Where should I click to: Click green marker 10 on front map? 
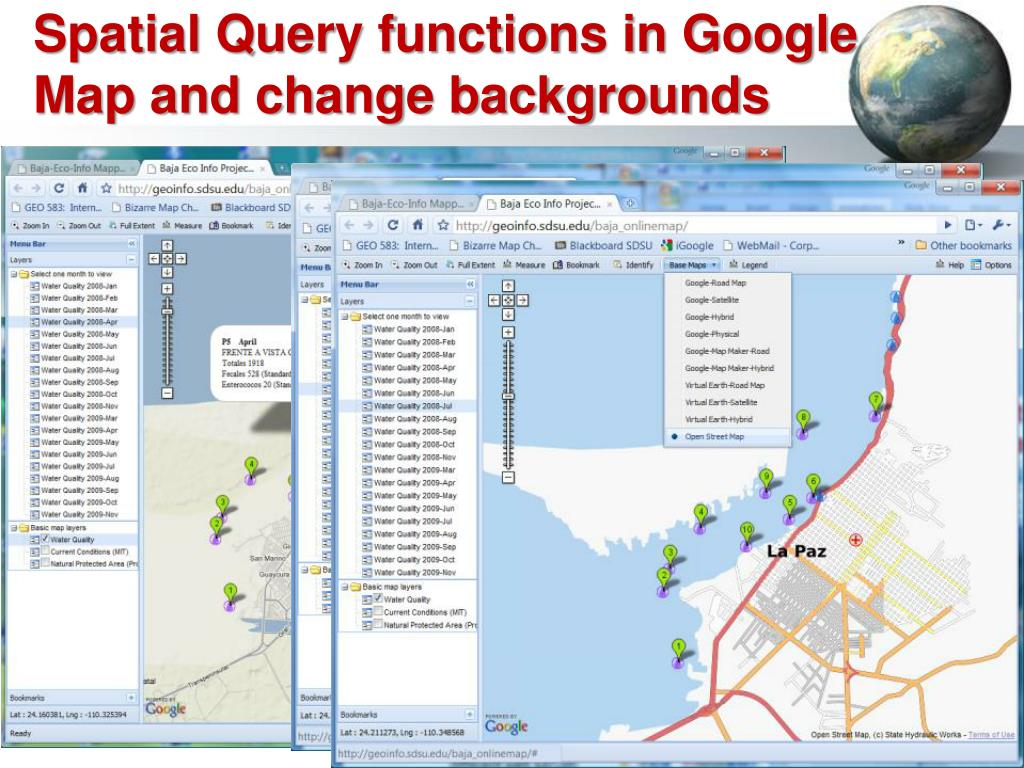coord(747,532)
